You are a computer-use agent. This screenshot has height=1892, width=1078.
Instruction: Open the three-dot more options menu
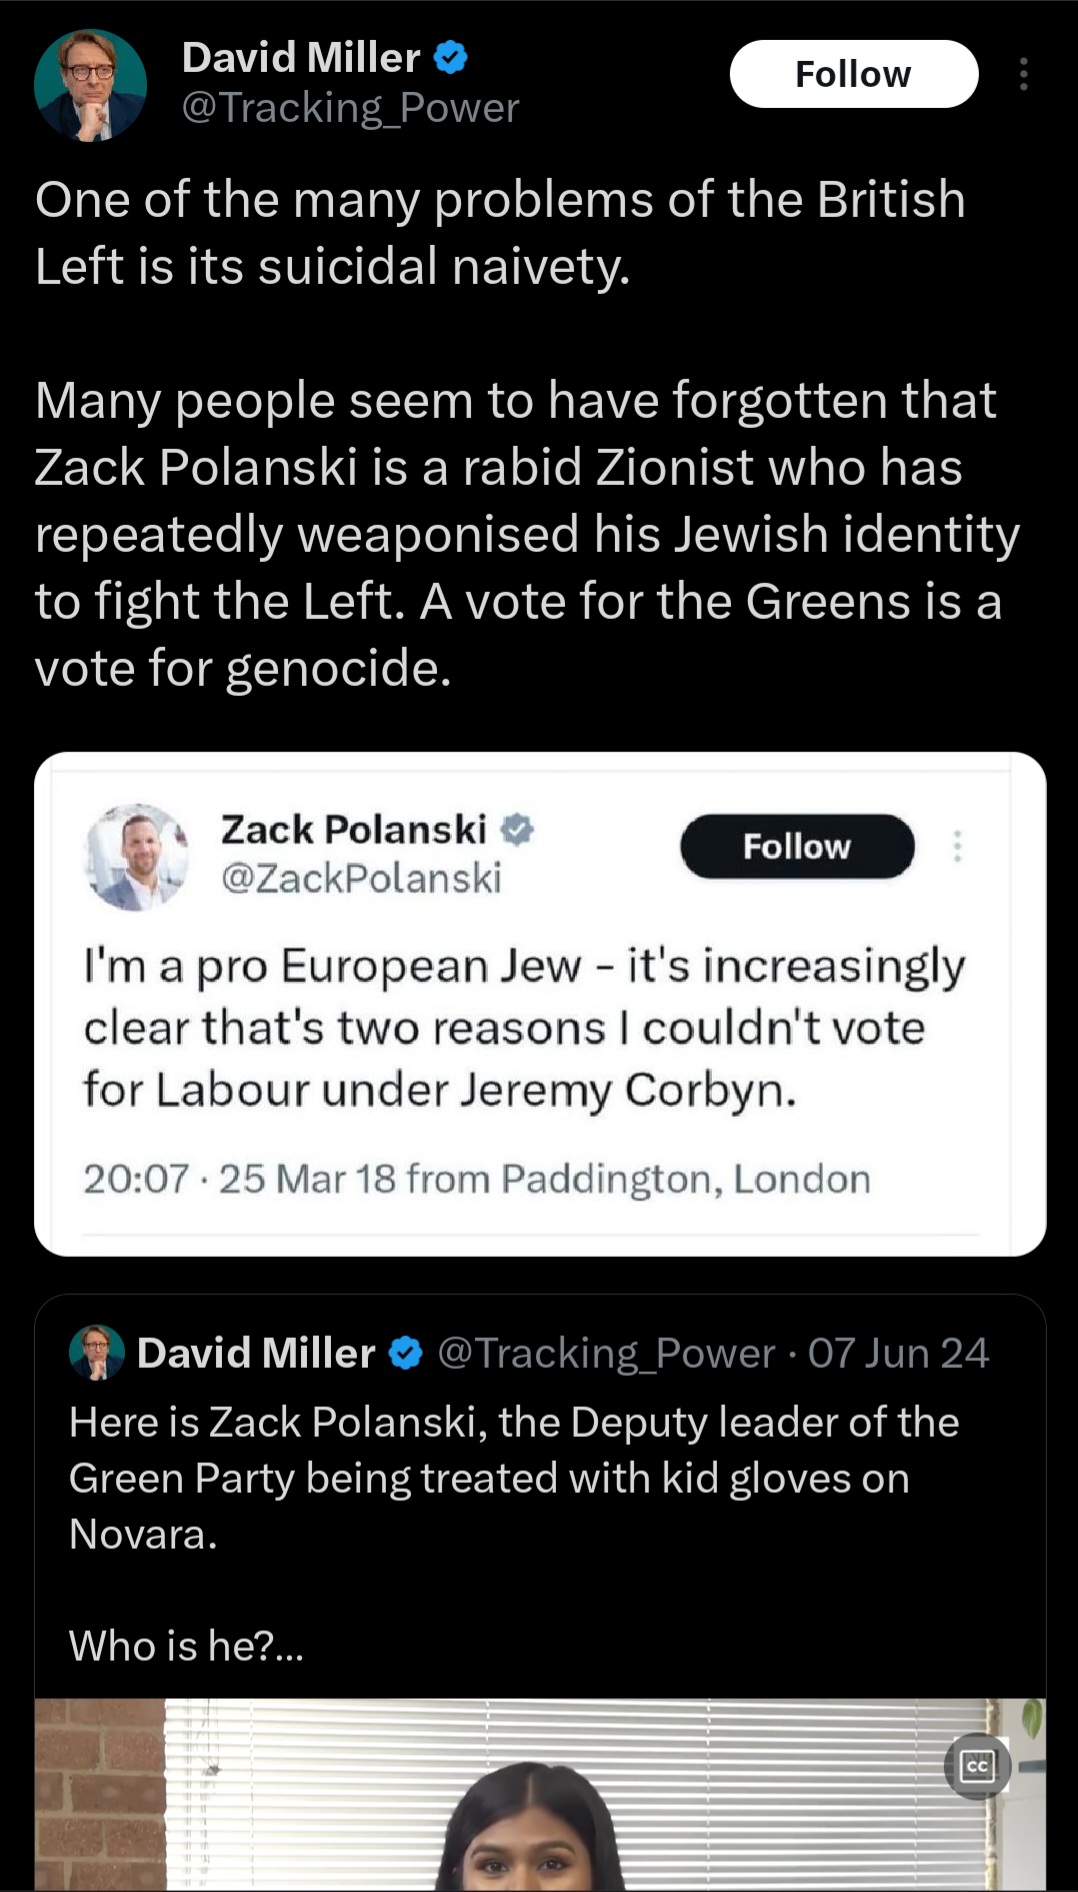(x=1023, y=74)
